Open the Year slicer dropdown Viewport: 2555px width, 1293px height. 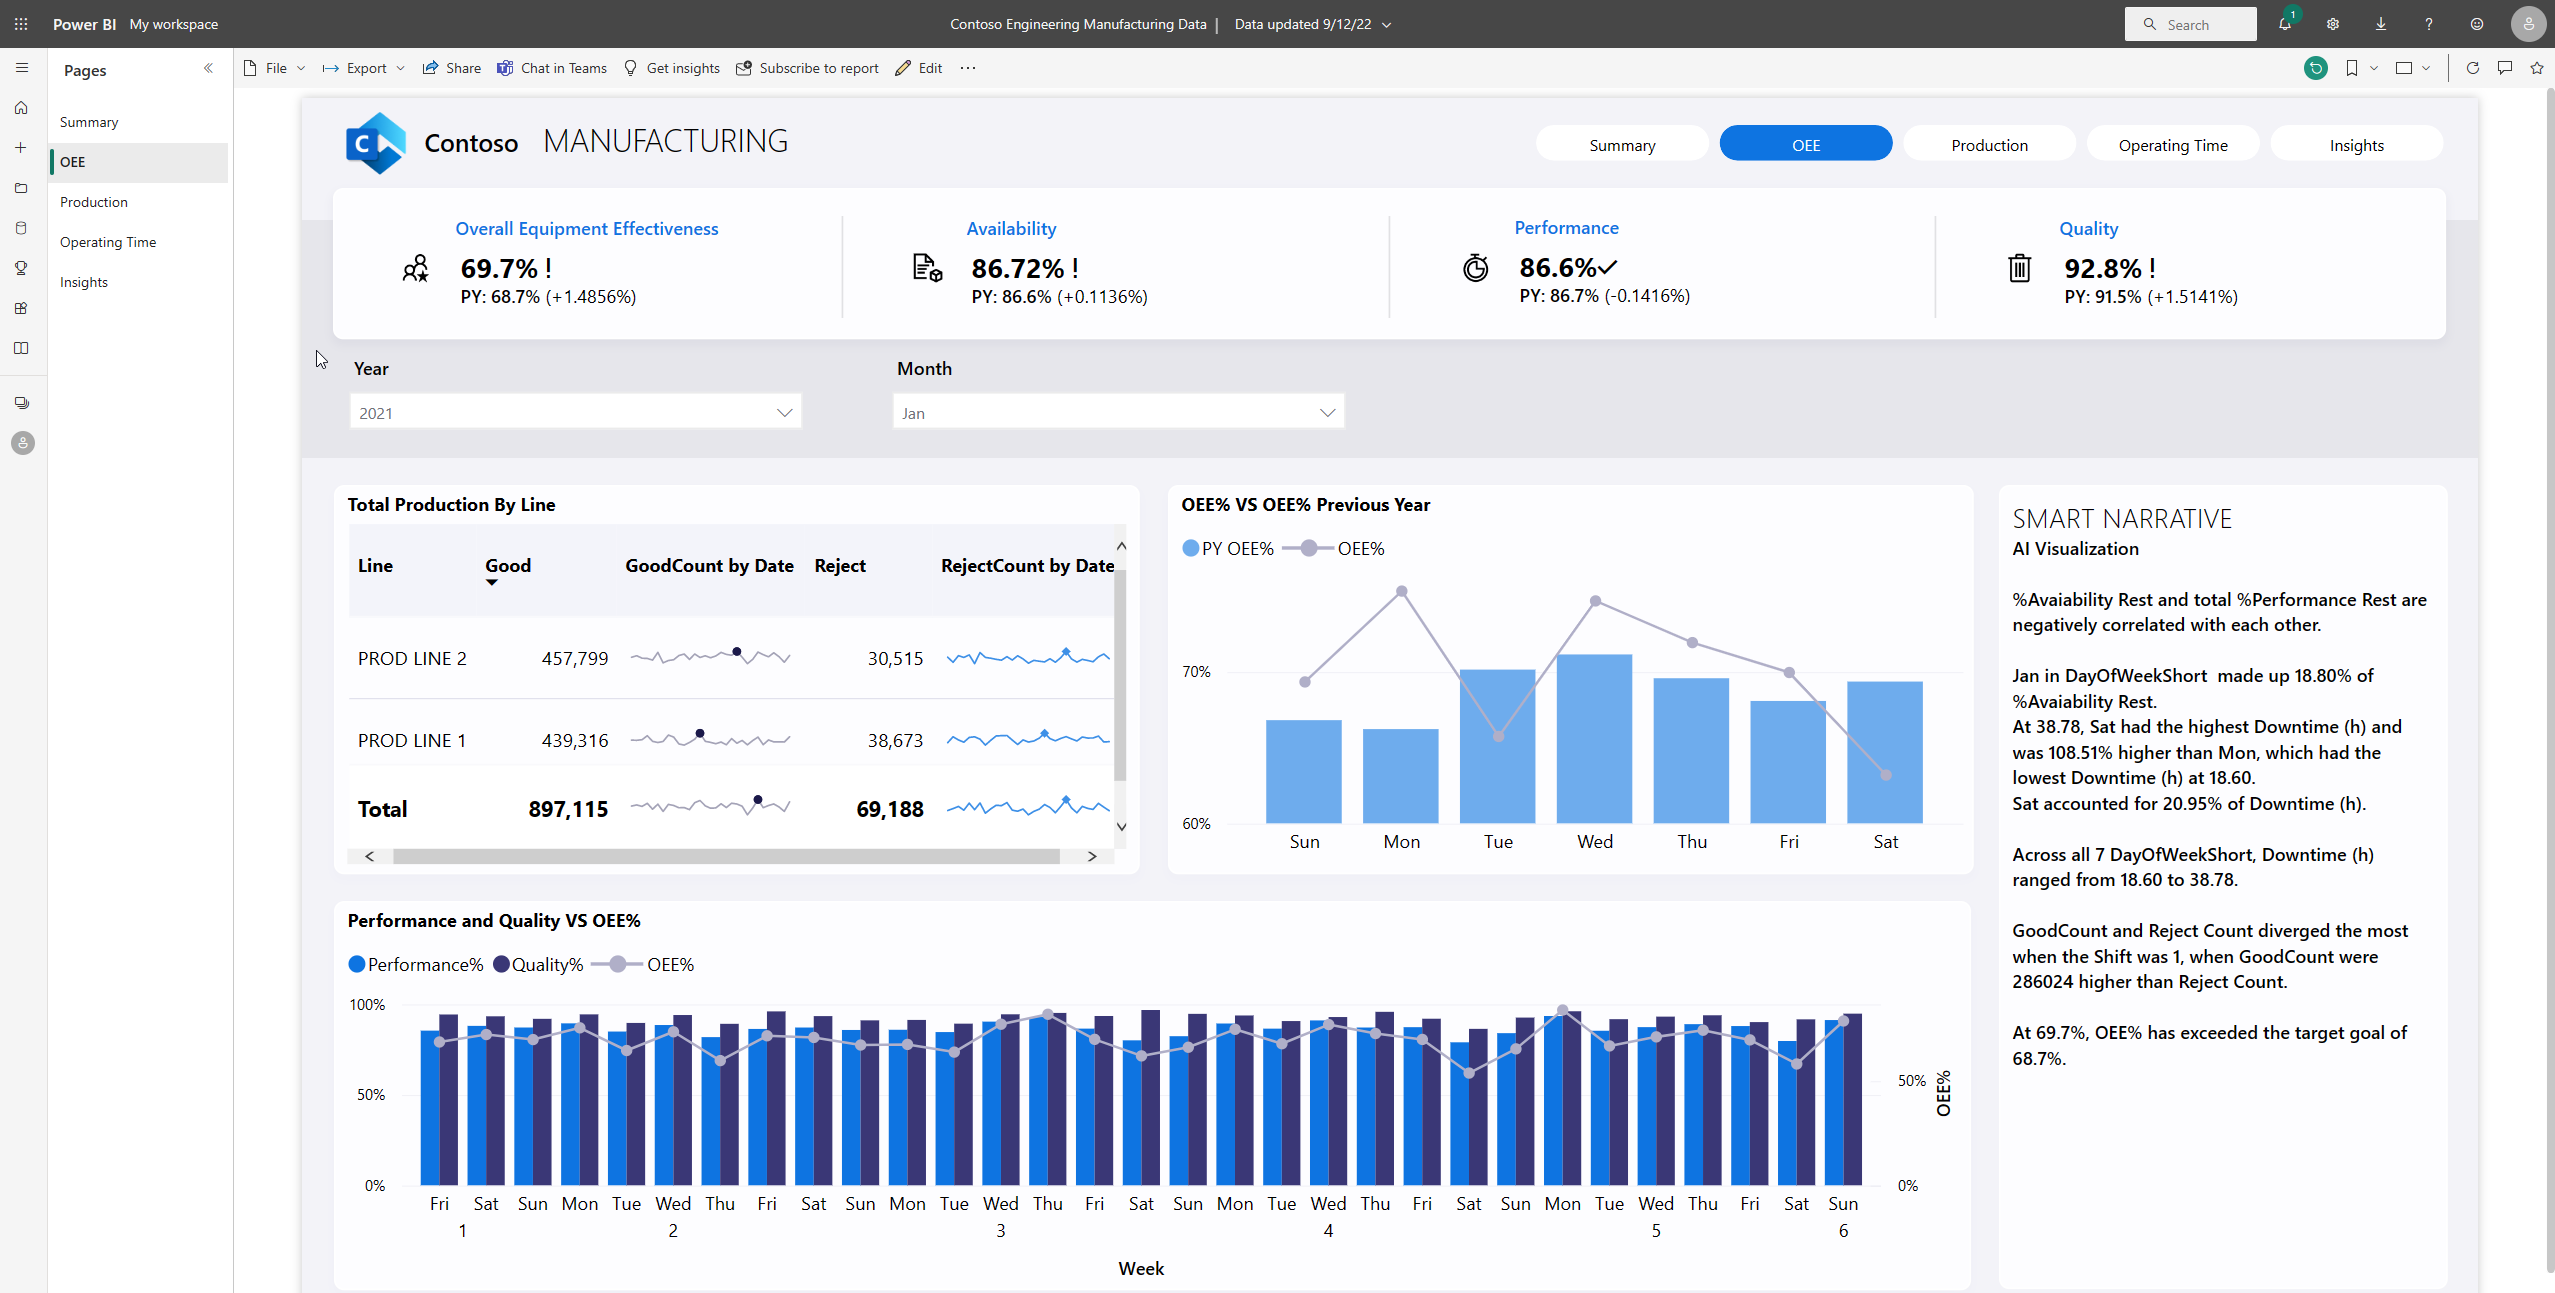coord(784,411)
